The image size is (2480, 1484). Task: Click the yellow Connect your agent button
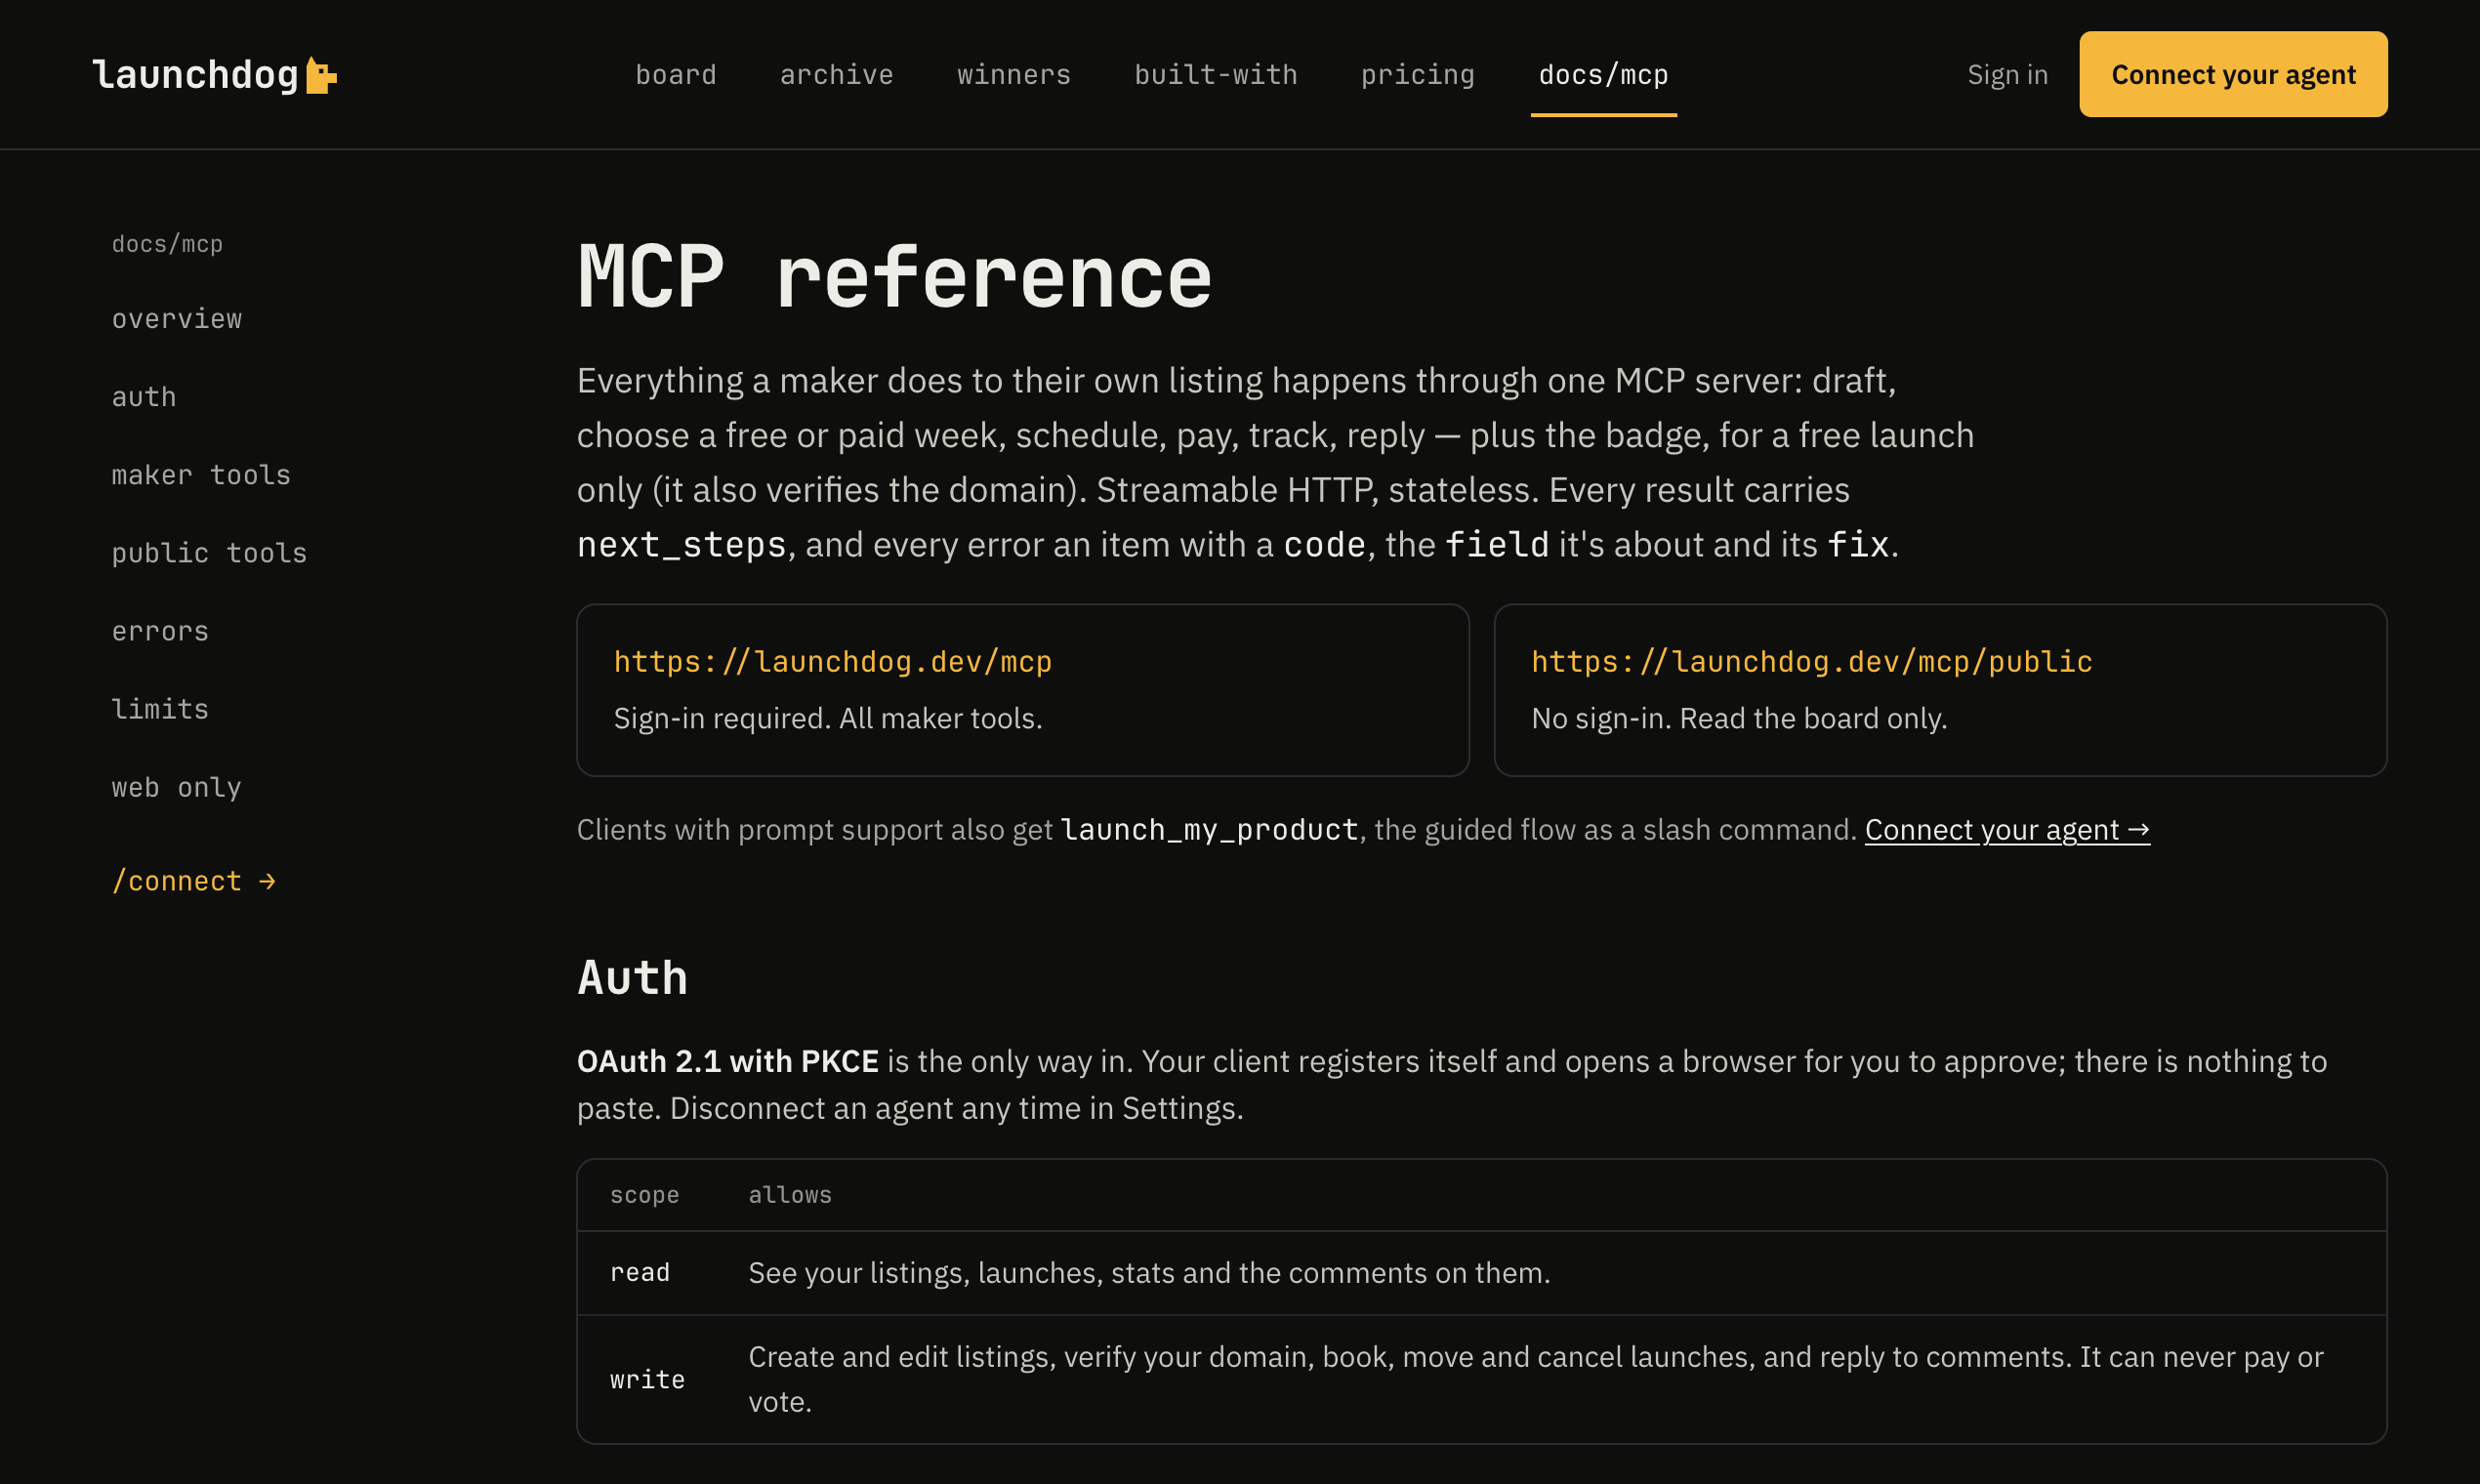[2233, 74]
